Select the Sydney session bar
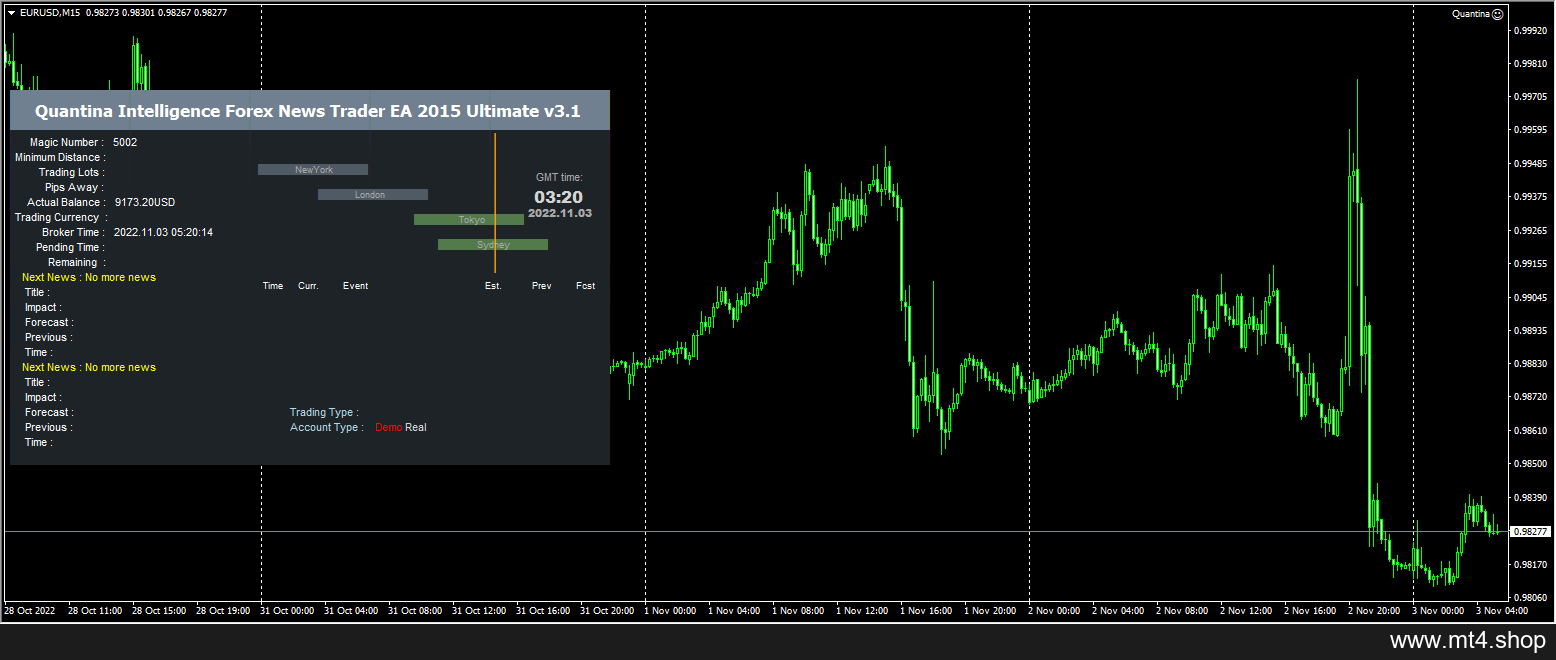The image size is (1556, 660). tap(493, 245)
